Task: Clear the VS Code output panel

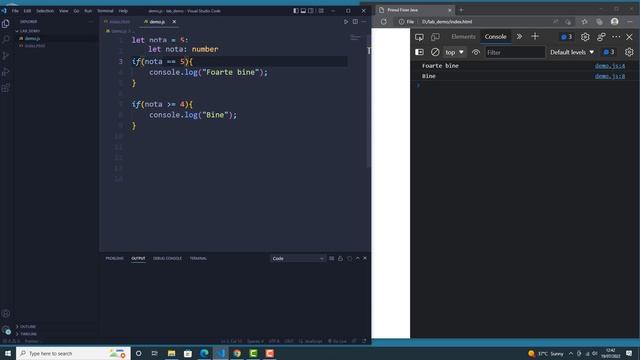Action: click(331, 258)
